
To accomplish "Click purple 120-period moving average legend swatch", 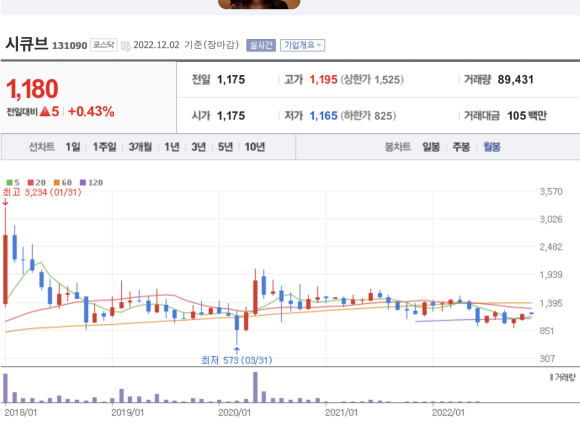I will 83,182.
